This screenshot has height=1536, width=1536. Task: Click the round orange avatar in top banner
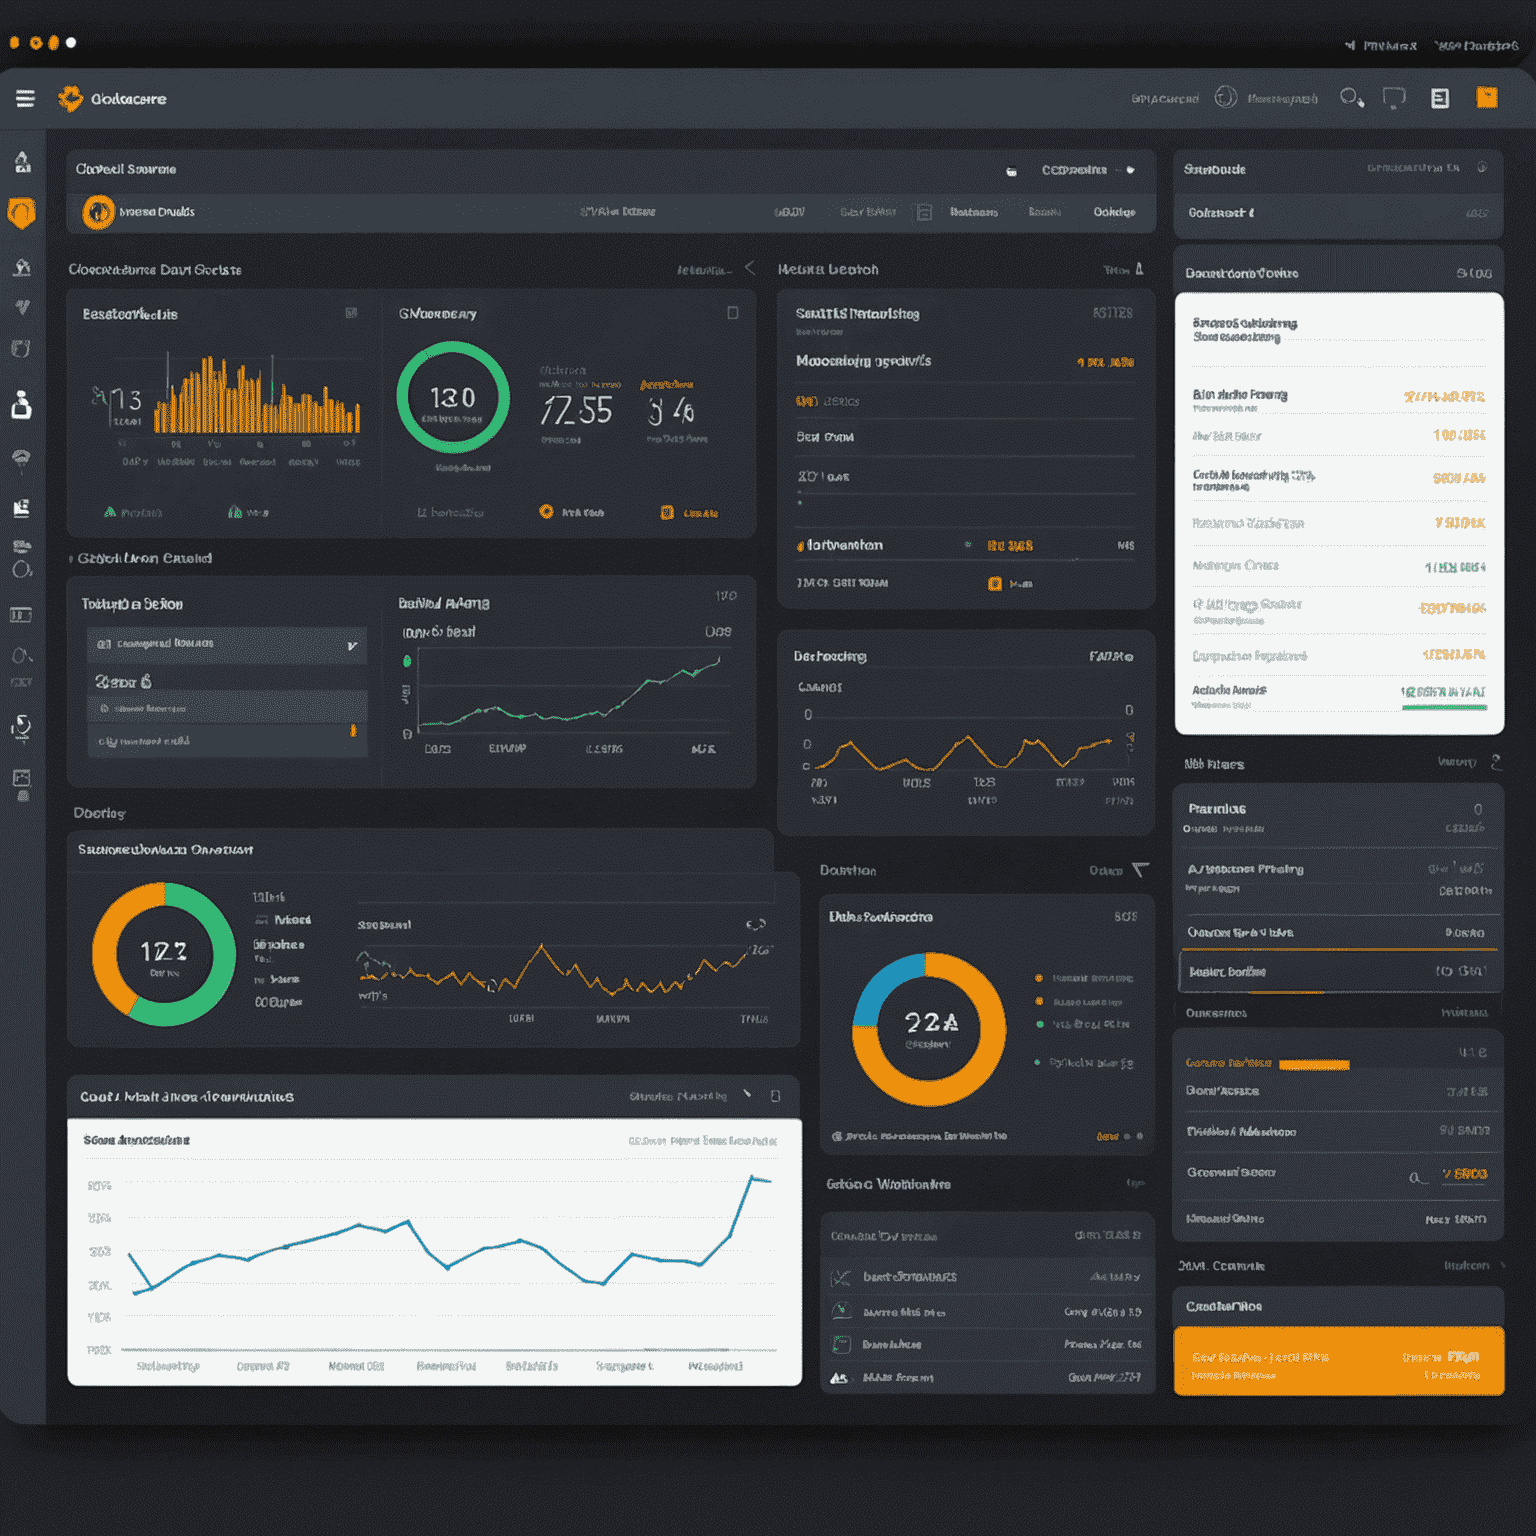point(98,212)
